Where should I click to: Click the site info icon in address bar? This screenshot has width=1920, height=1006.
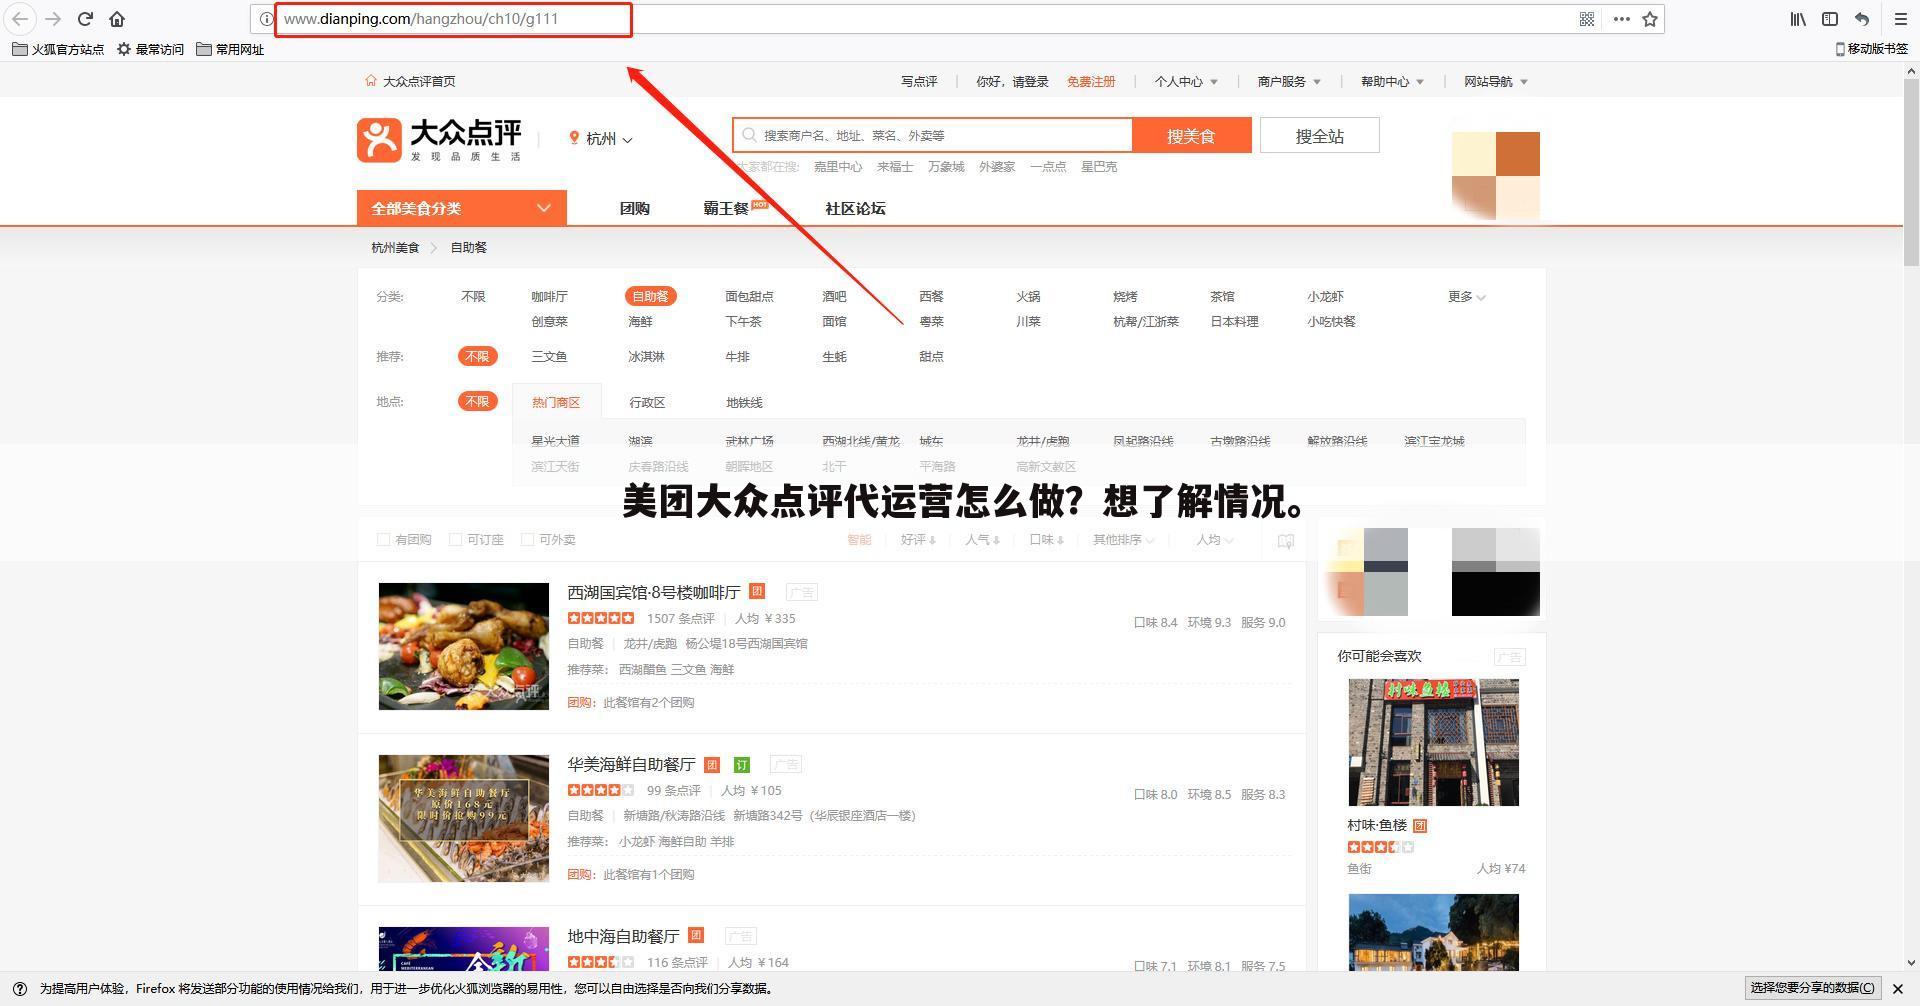pos(266,19)
